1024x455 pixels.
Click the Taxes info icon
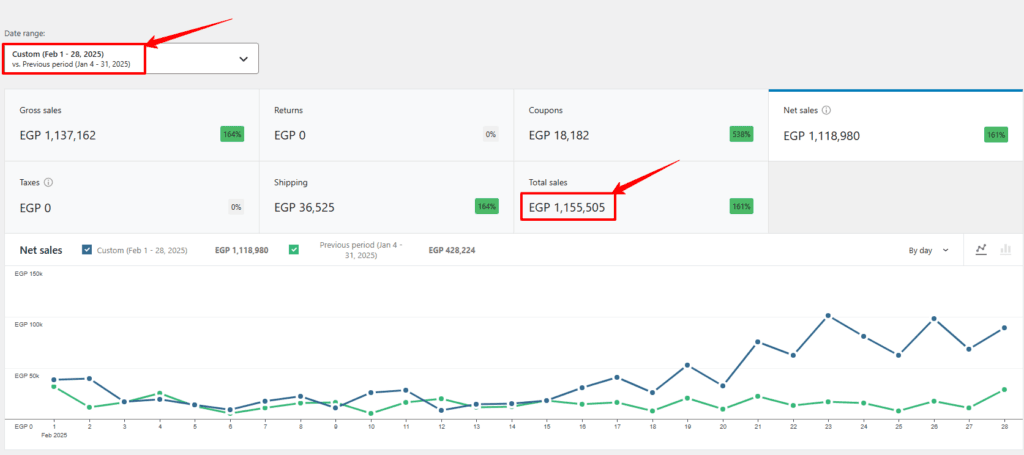click(x=48, y=183)
